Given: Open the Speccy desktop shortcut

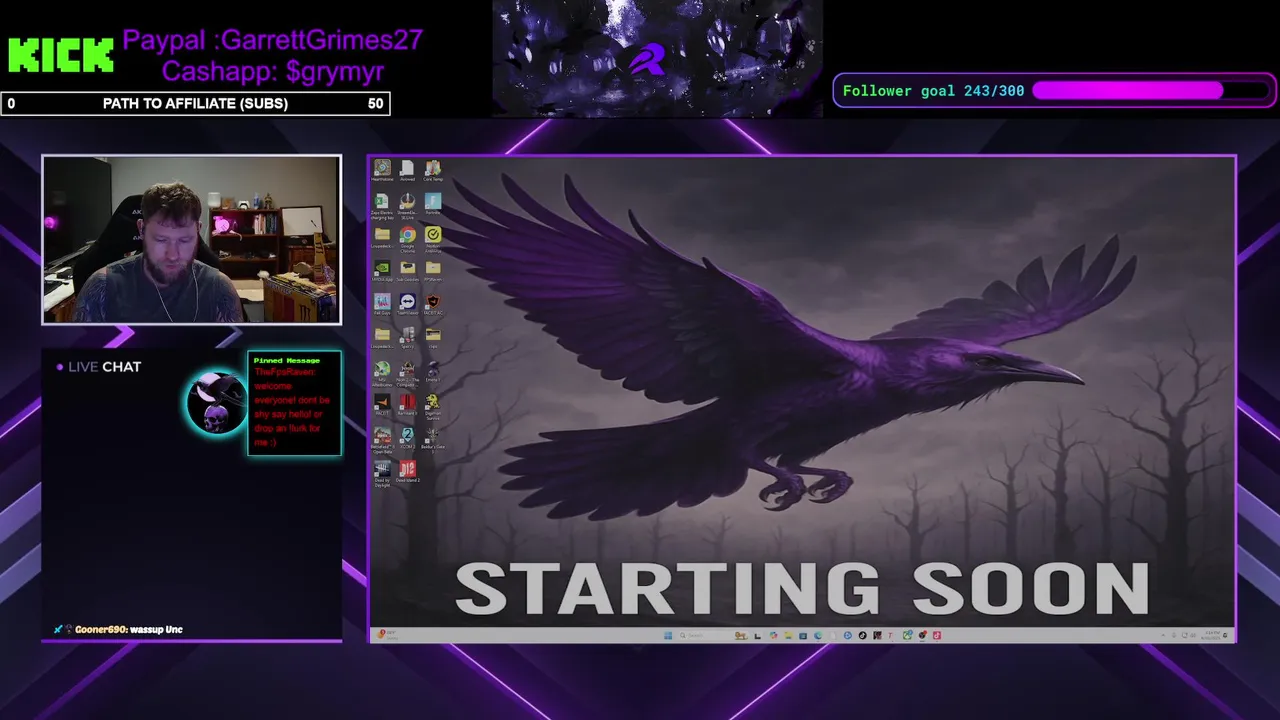Looking at the screenshot, I should click(407, 337).
